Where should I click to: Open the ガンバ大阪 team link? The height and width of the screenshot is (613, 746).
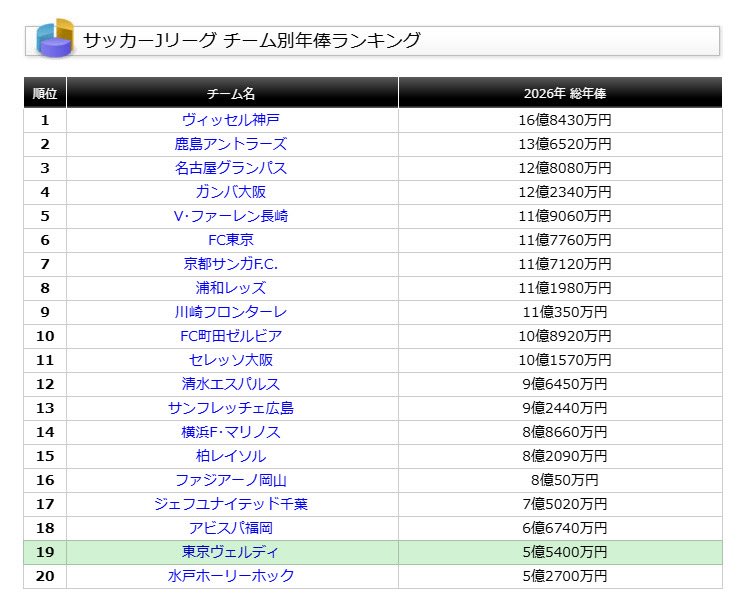[x=231, y=192]
